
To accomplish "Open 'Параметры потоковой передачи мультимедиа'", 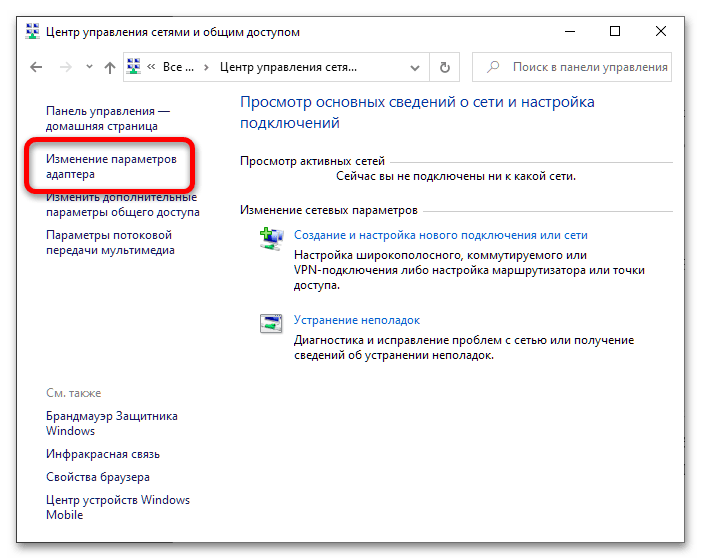I will 110,242.
